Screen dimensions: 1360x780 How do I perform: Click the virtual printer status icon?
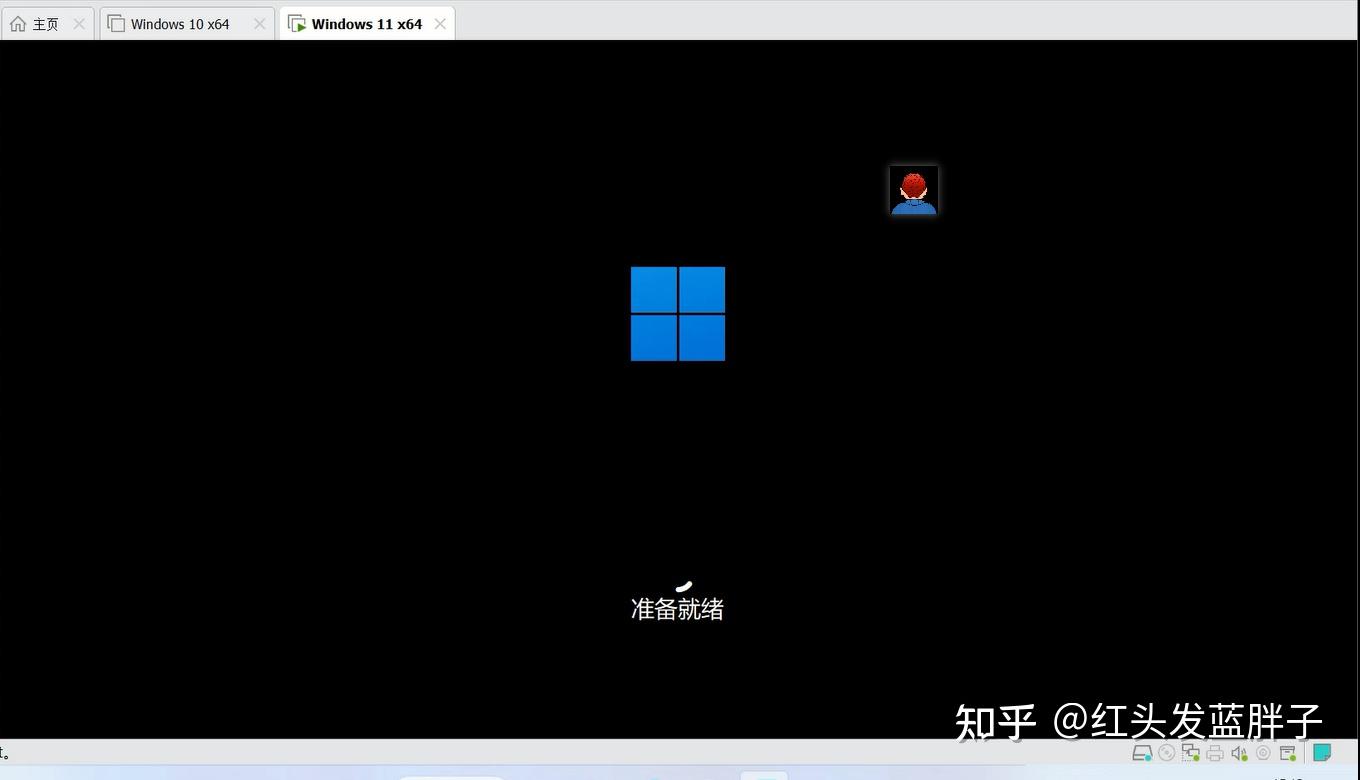[1214, 753]
